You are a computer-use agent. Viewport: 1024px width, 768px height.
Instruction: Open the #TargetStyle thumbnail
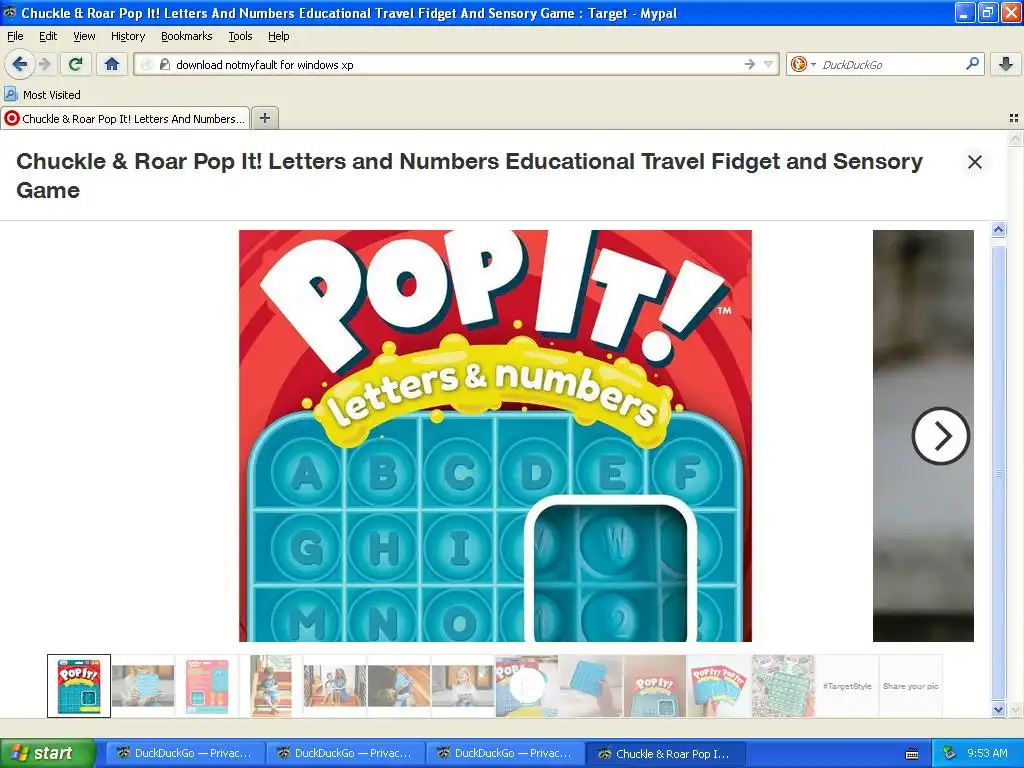(847, 686)
